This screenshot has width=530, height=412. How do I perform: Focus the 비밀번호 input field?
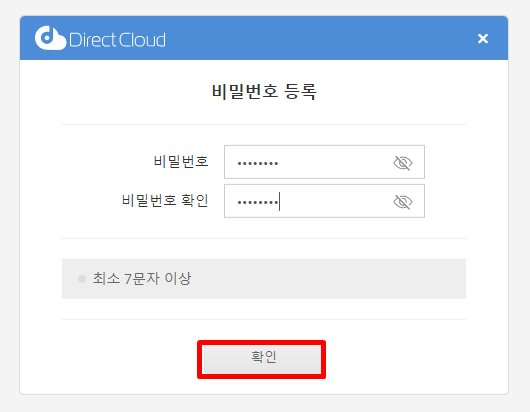point(324,162)
